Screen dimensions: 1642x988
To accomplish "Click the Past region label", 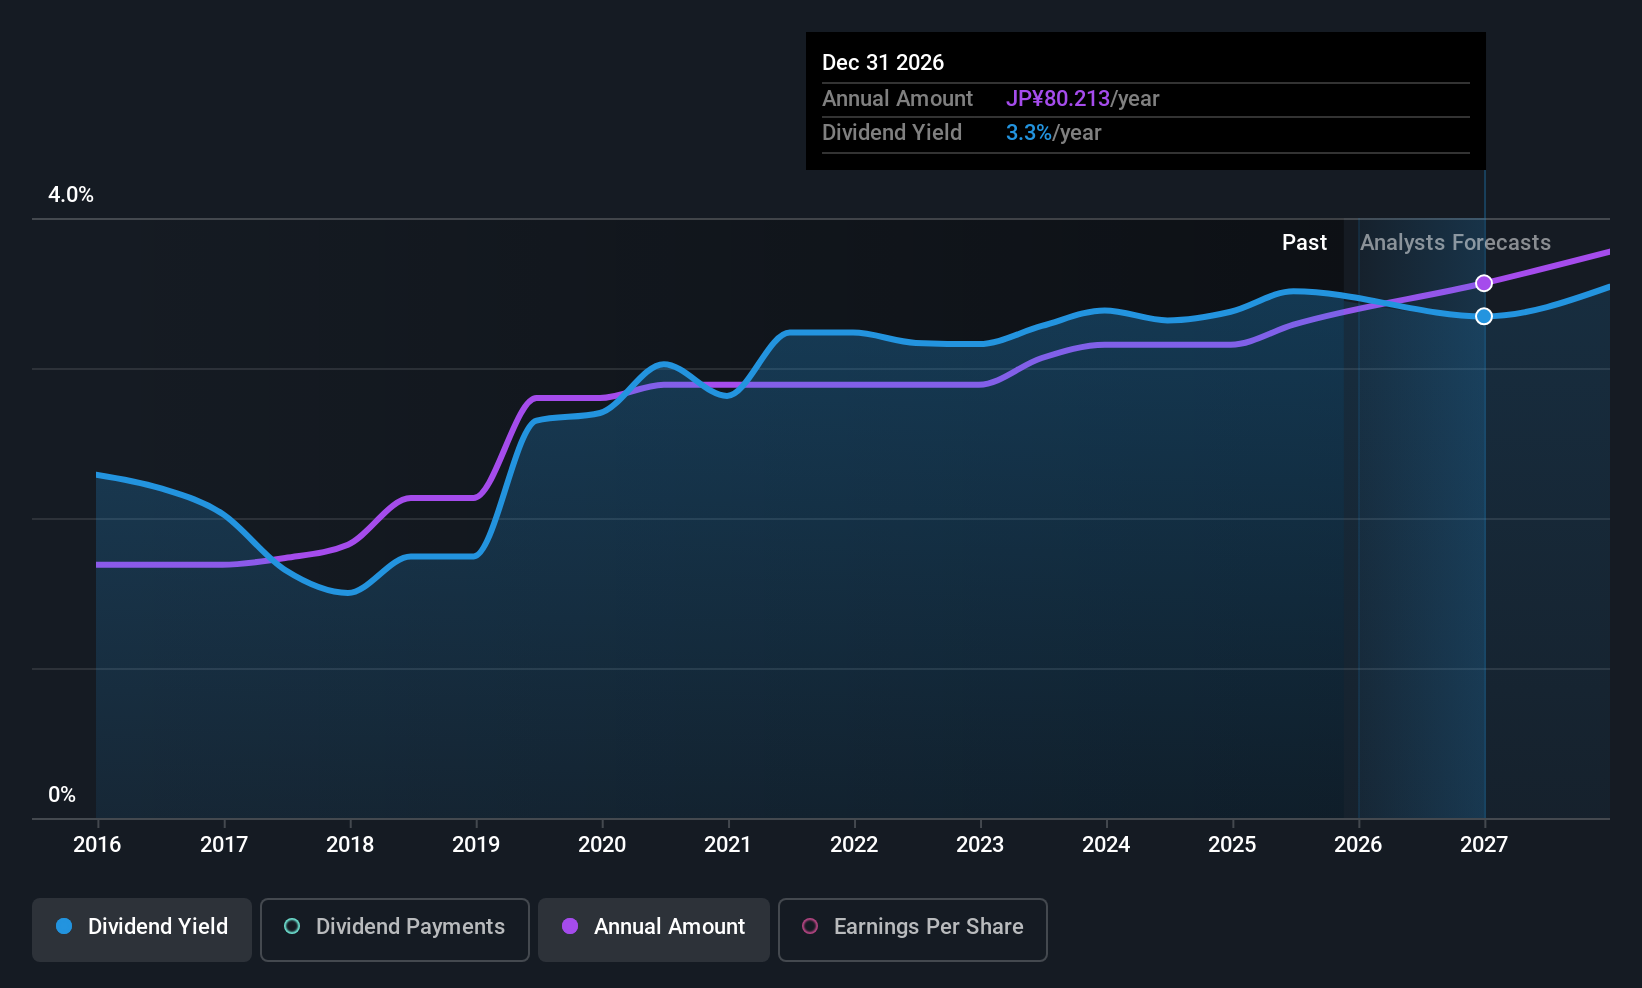I will (1305, 243).
